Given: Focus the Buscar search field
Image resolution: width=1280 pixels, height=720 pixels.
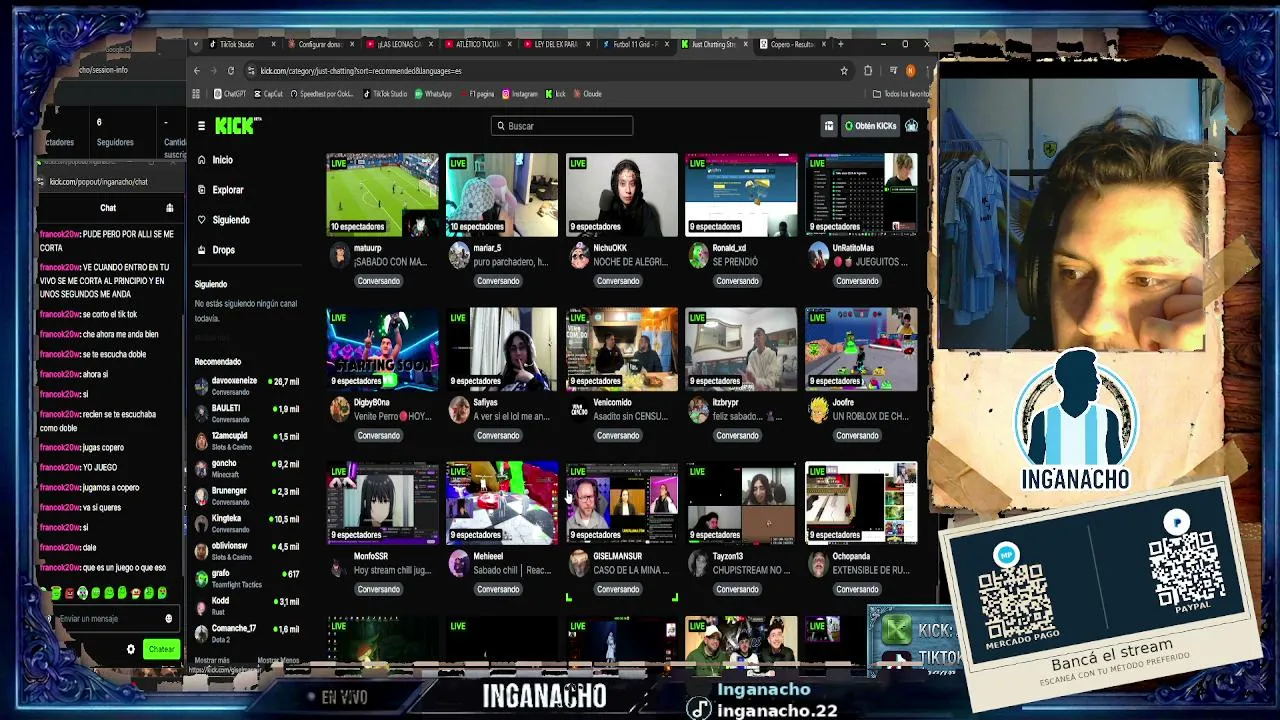Looking at the screenshot, I should click(x=562, y=126).
